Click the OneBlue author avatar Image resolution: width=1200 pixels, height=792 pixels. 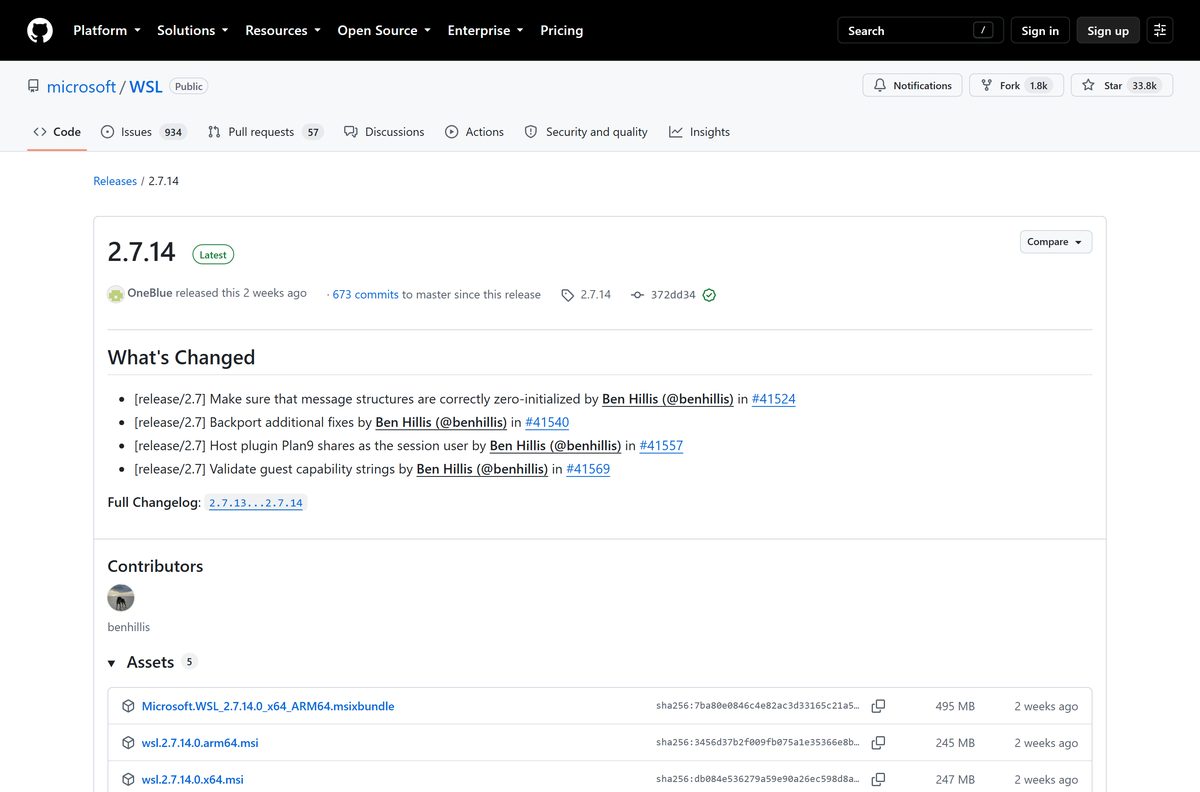point(116,294)
